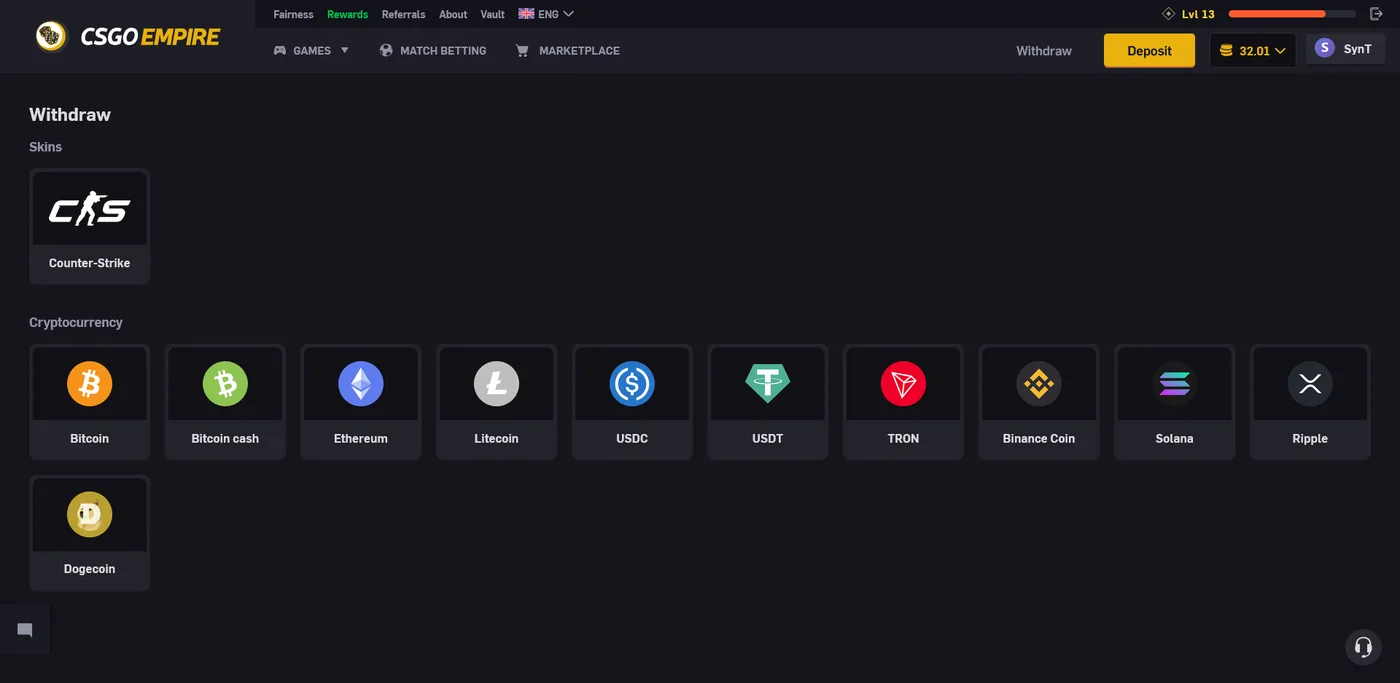Click the coin stack balance icon
Image resolution: width=1400 pixels, height=683 pixels.
1226,50
